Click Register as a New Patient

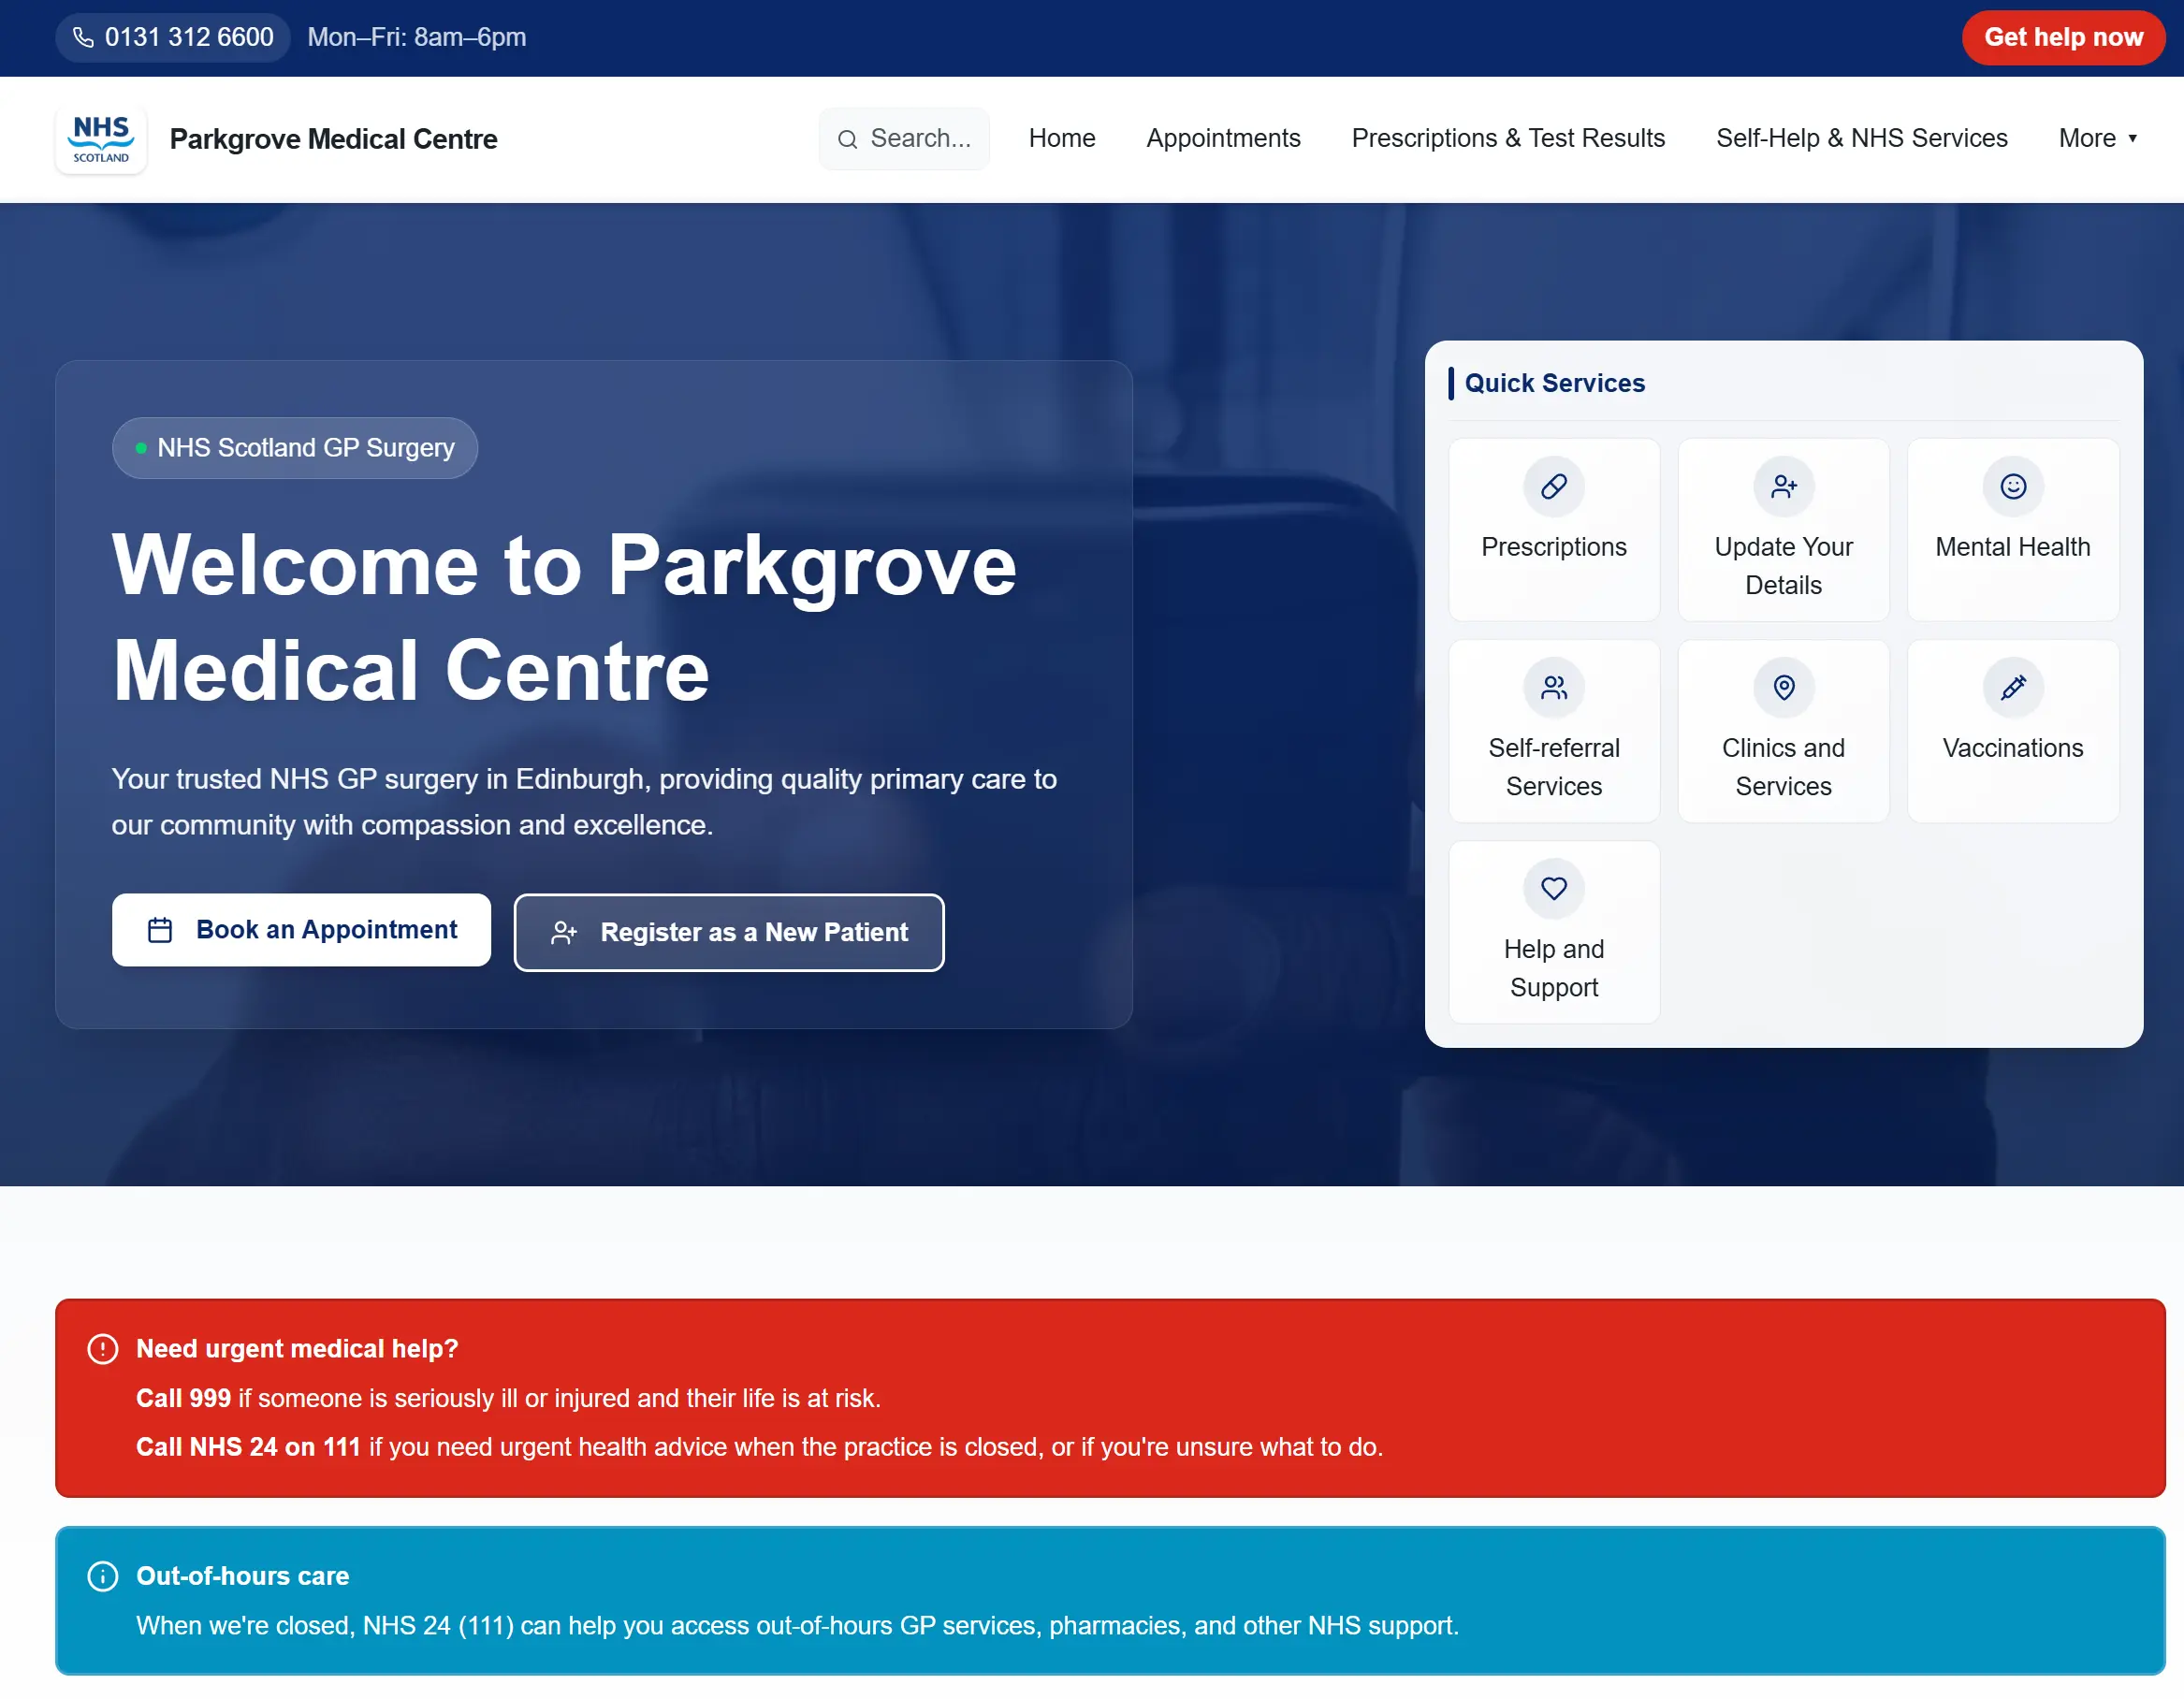pyautogui.click(x=728, y=932)
